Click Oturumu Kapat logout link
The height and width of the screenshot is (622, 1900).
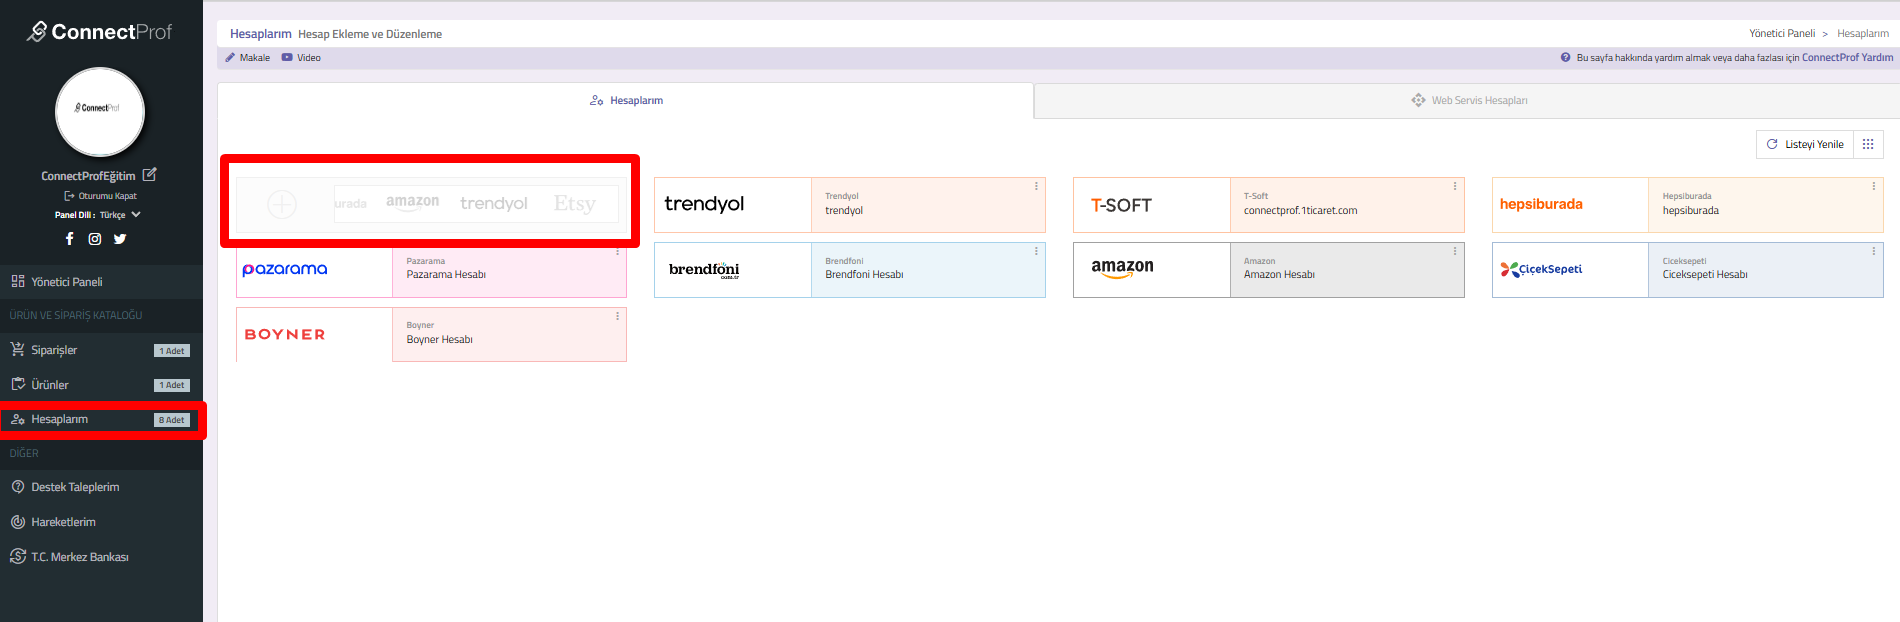pos(101,196)
